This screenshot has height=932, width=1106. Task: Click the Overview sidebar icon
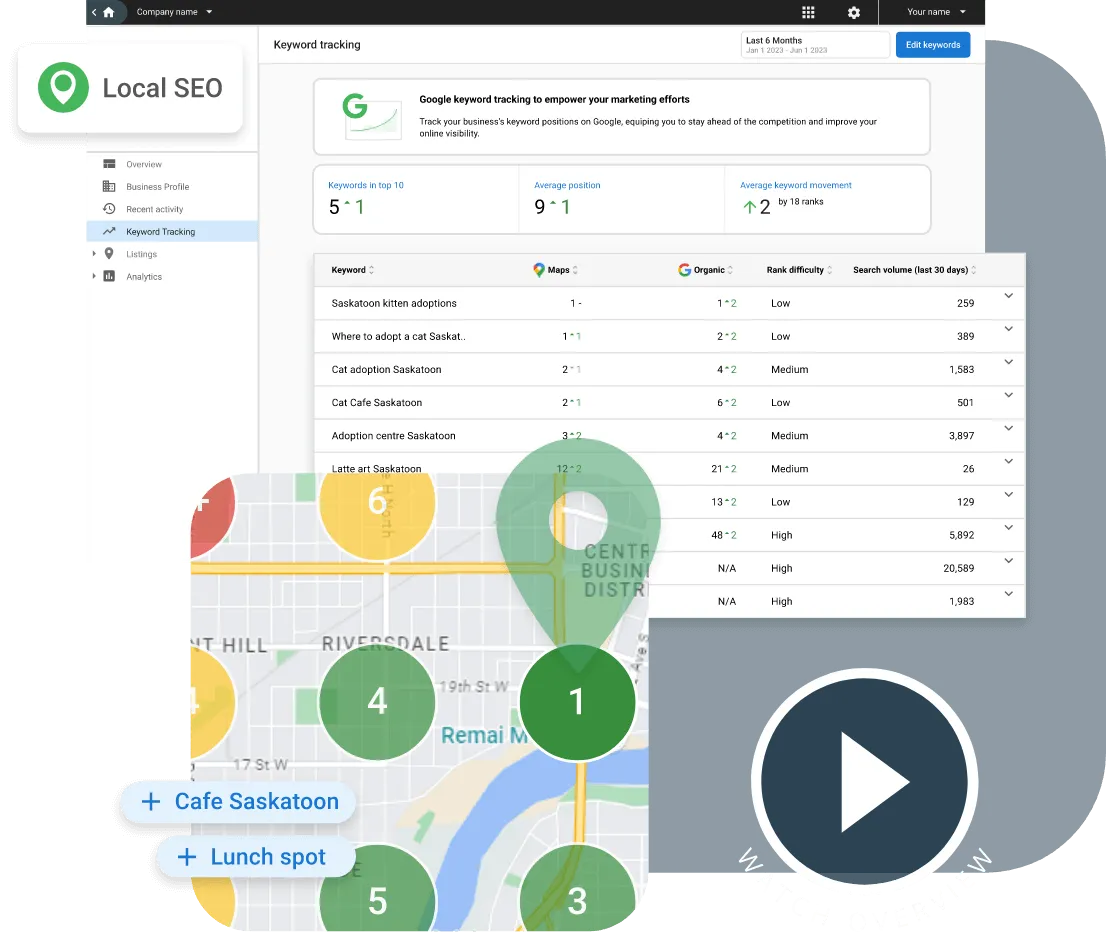pyautogui.click(x=109, y=164)
